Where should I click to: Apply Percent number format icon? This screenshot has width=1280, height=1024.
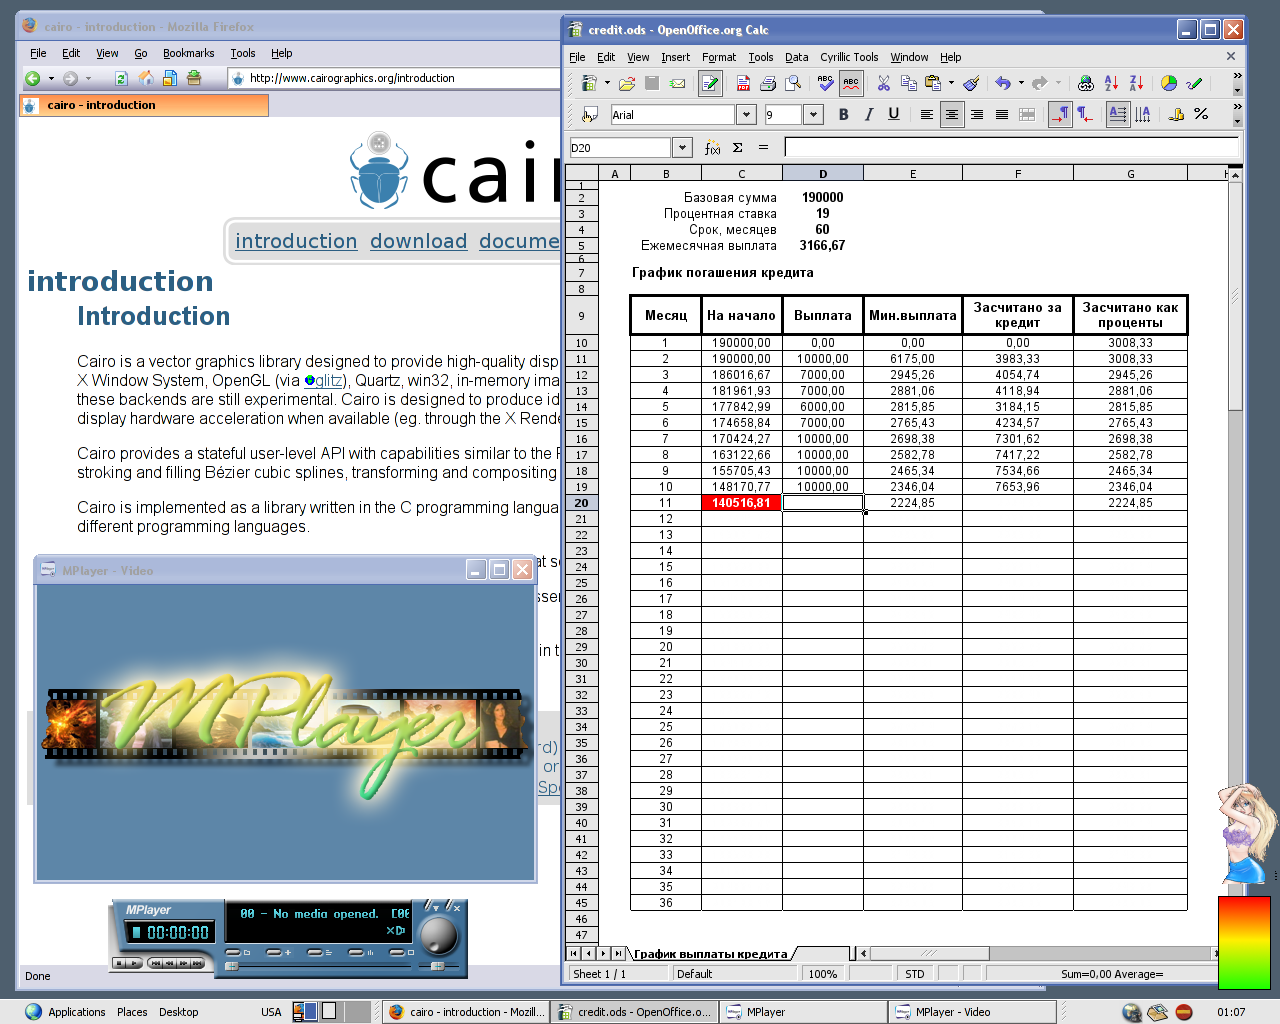(x=1201, y=115)
